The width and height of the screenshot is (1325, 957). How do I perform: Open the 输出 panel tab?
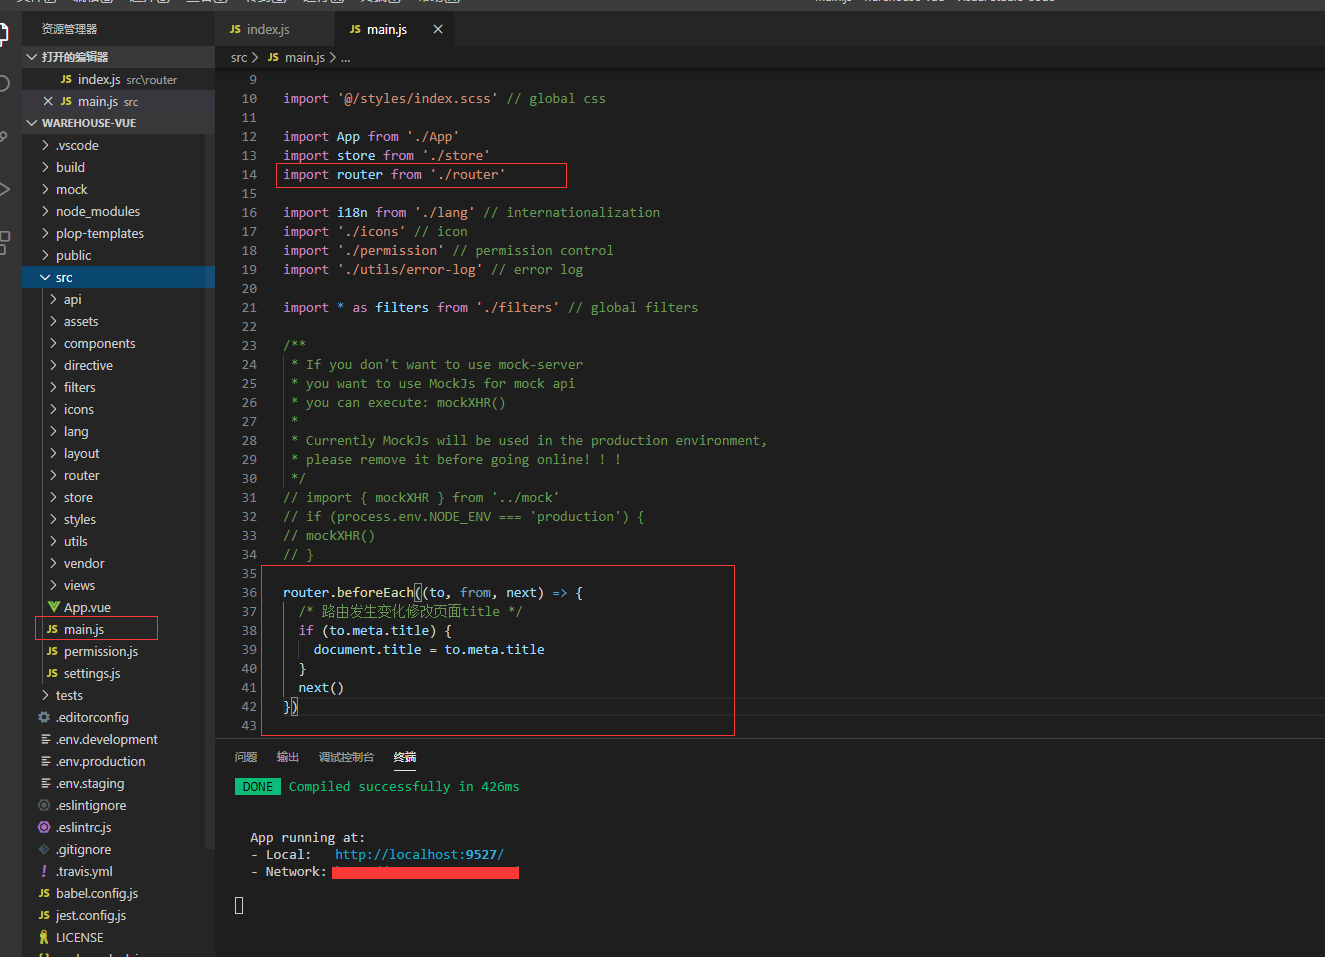pos(288,757)
